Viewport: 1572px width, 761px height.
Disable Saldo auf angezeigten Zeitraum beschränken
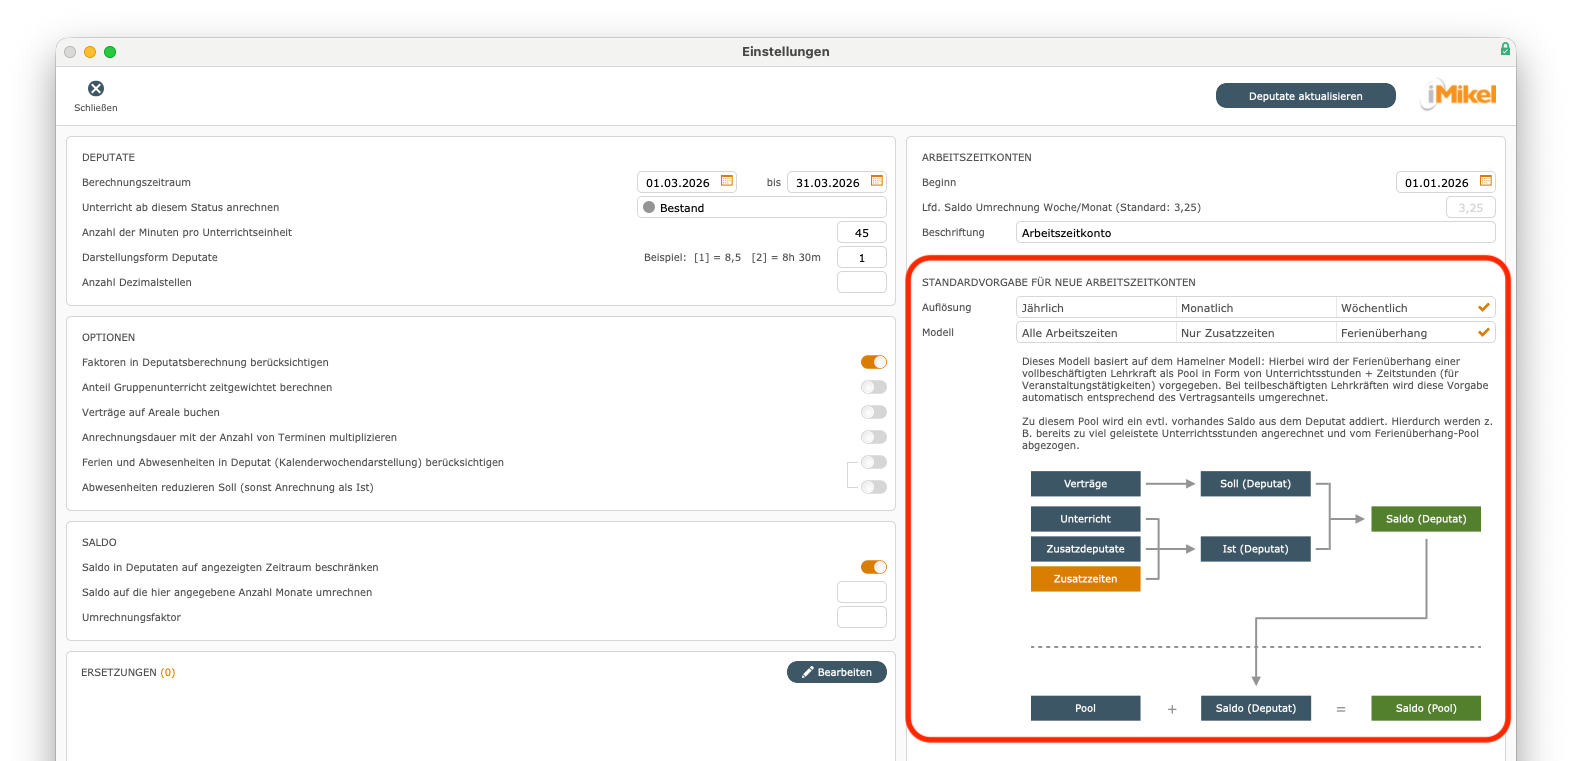pyautogui.click(x=873, y=567)
